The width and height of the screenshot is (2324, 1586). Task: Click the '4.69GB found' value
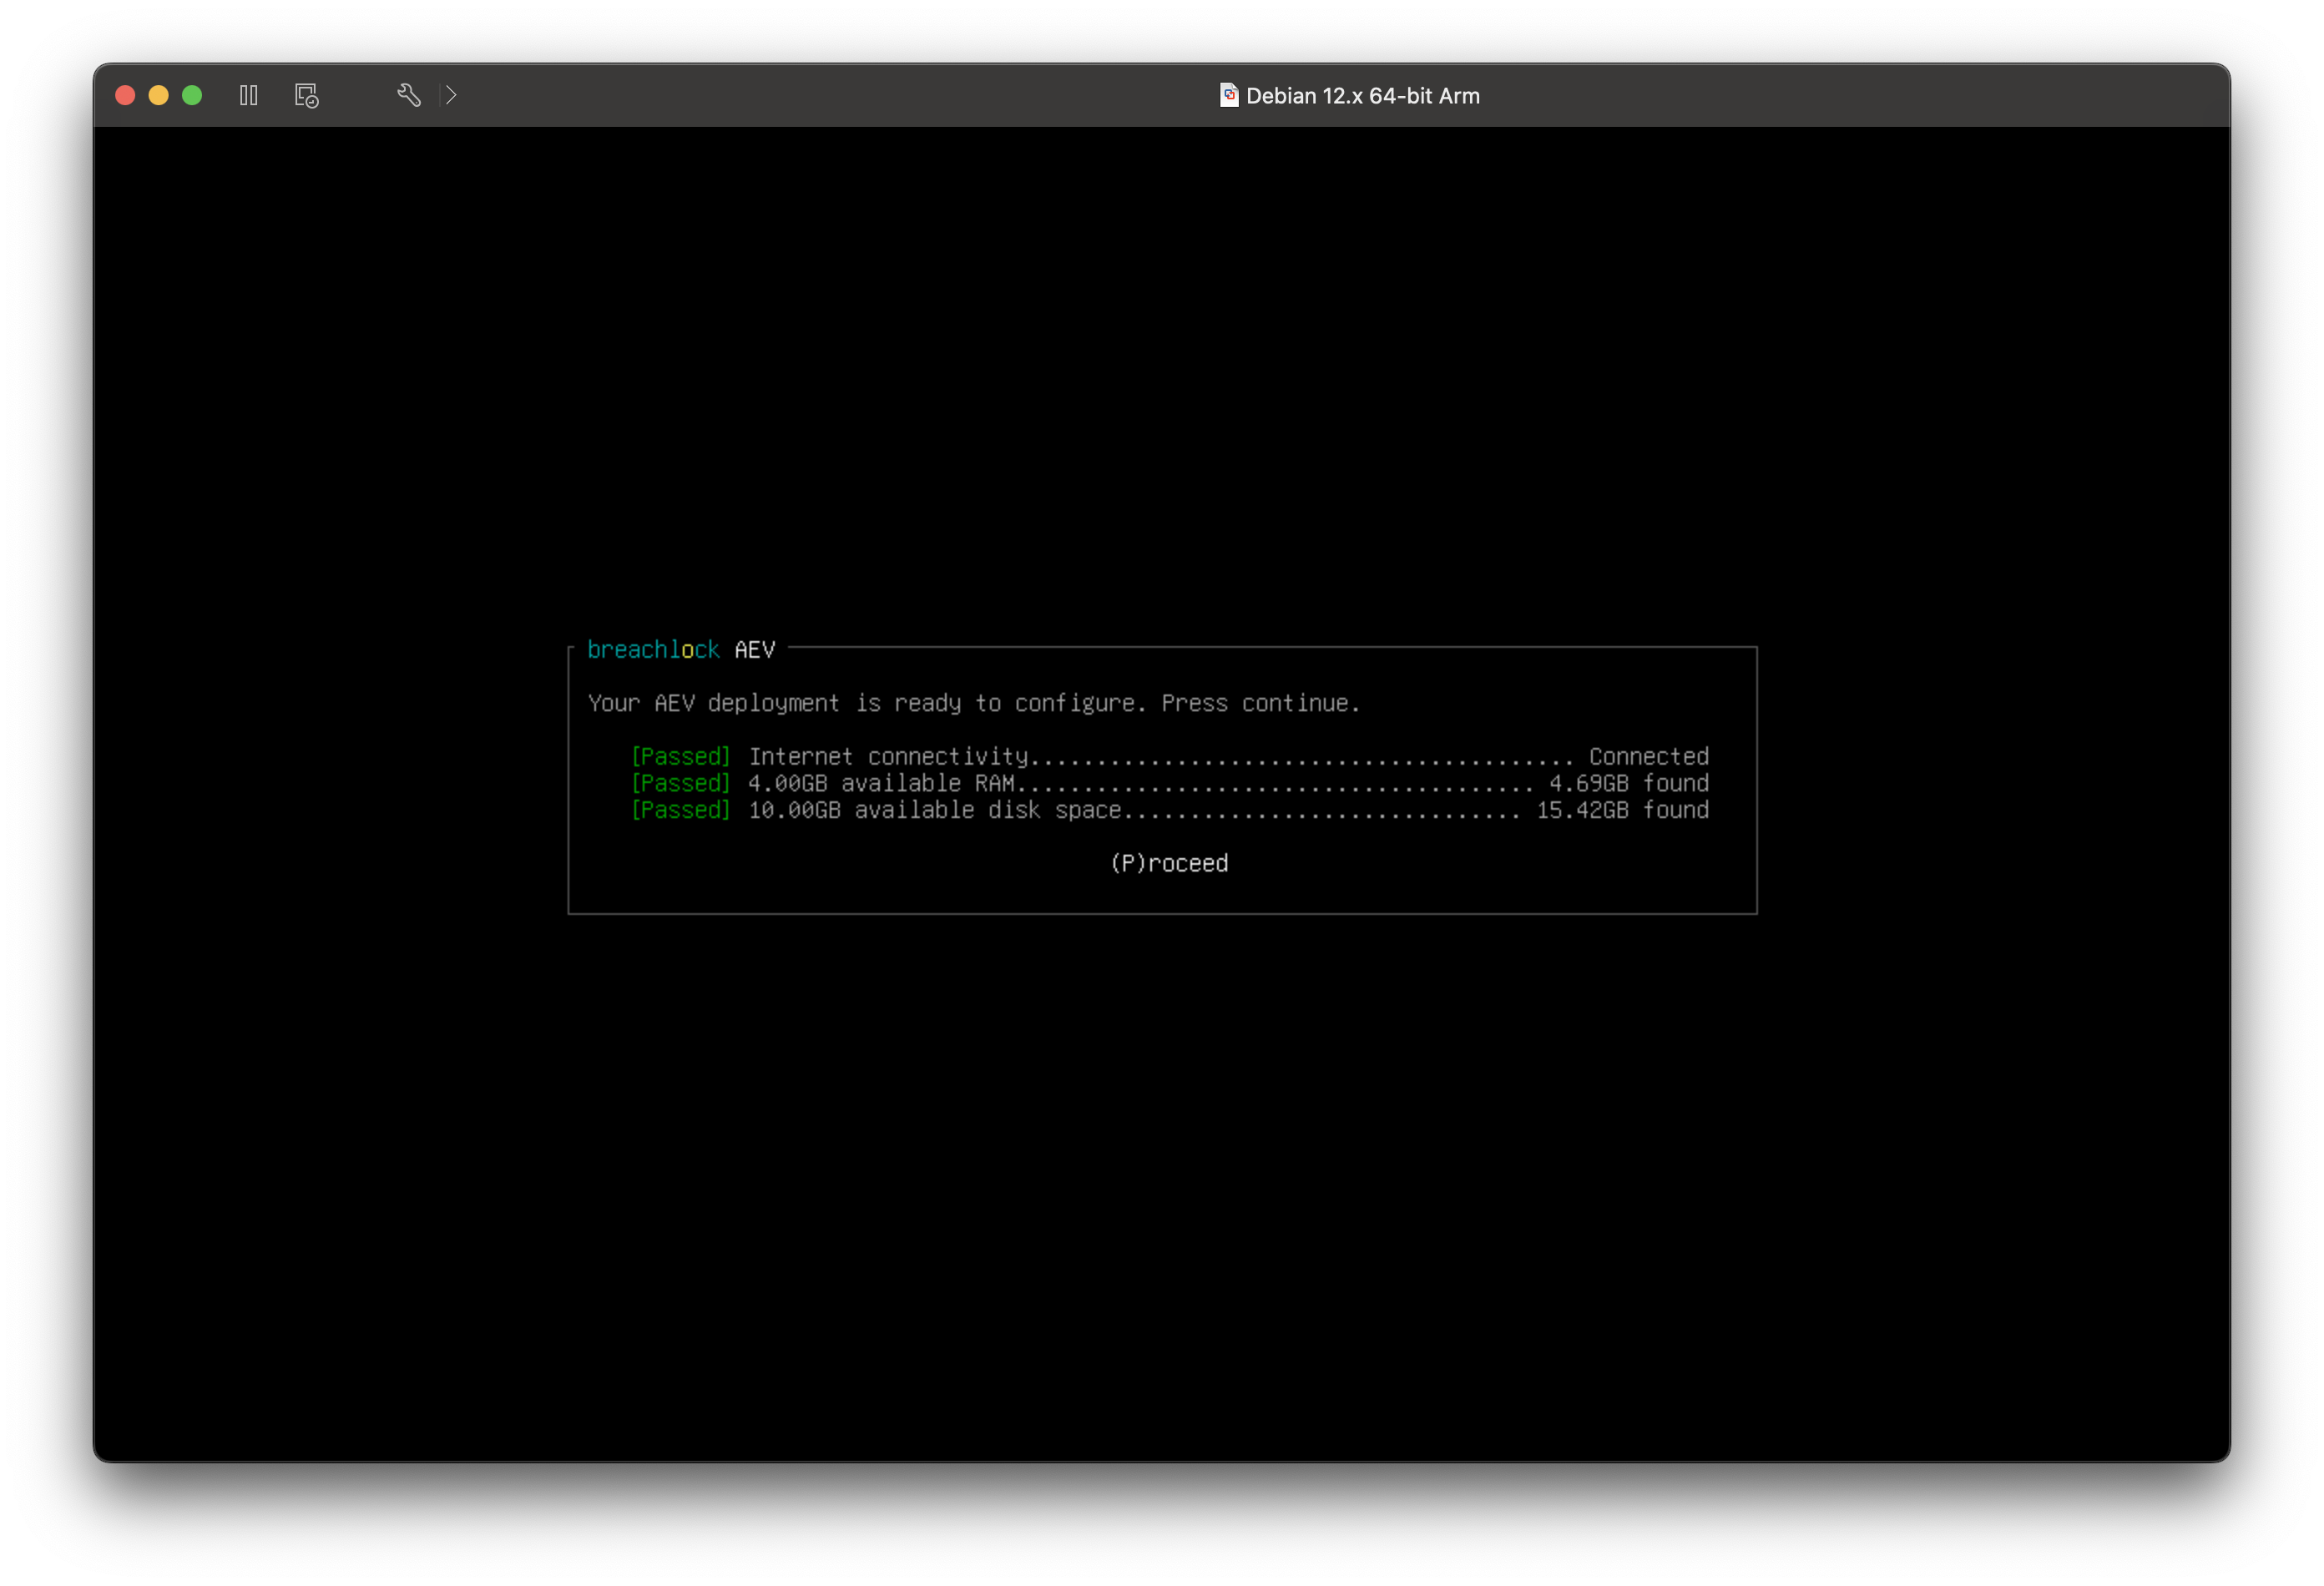click(x=1629, y=783)
